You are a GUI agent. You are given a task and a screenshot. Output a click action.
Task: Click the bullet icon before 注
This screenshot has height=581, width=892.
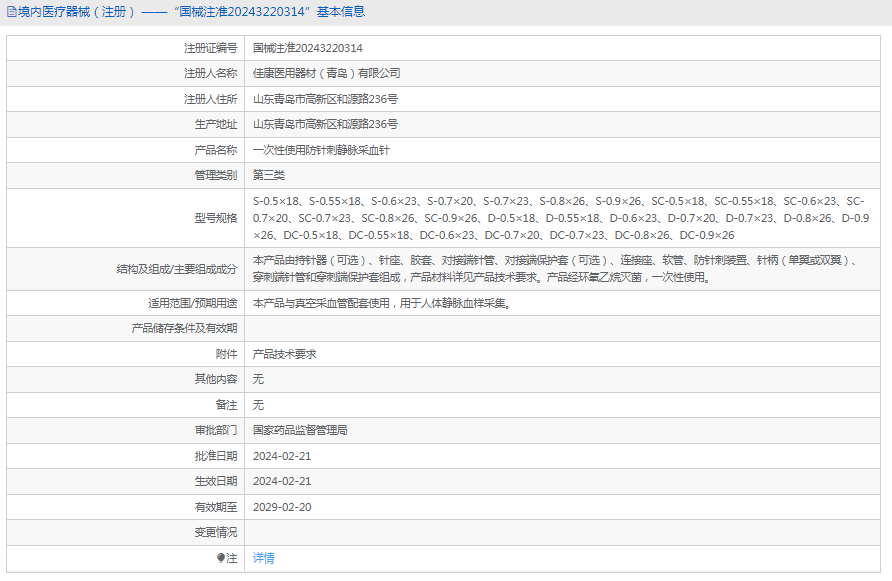[x=221, y=558]
